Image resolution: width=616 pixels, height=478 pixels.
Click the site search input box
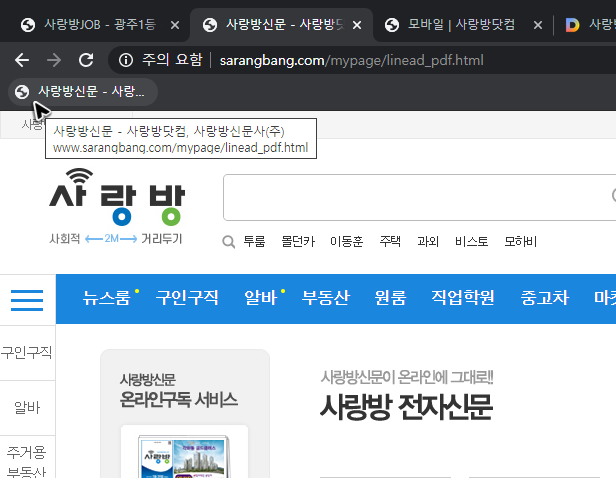[x=419, y=198]
